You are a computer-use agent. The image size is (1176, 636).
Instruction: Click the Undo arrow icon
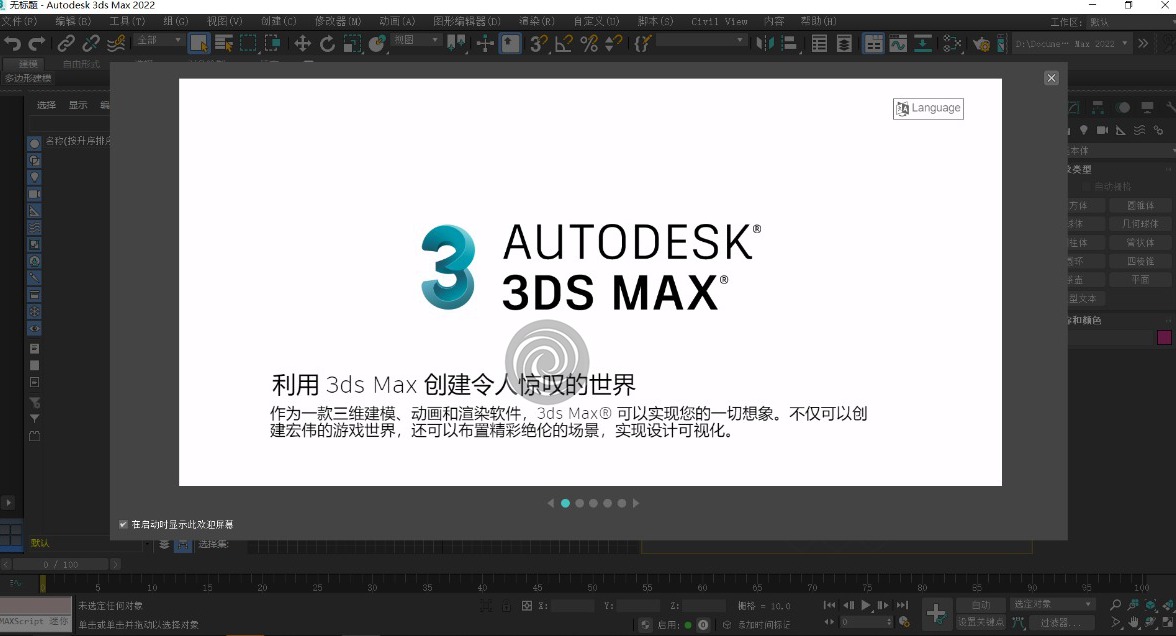pyautogui.click(x=13, y=44)
